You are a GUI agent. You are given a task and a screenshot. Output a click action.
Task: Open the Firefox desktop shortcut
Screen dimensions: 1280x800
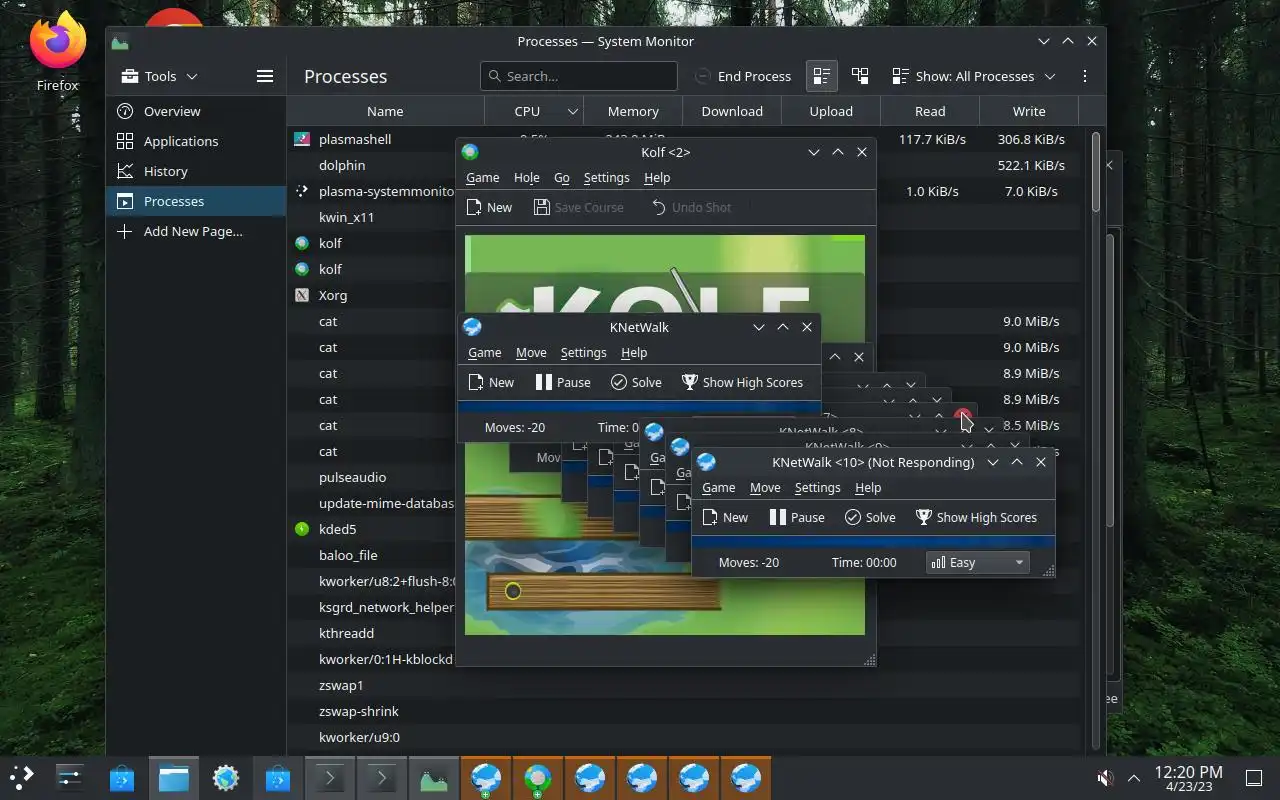coord(57,52)
